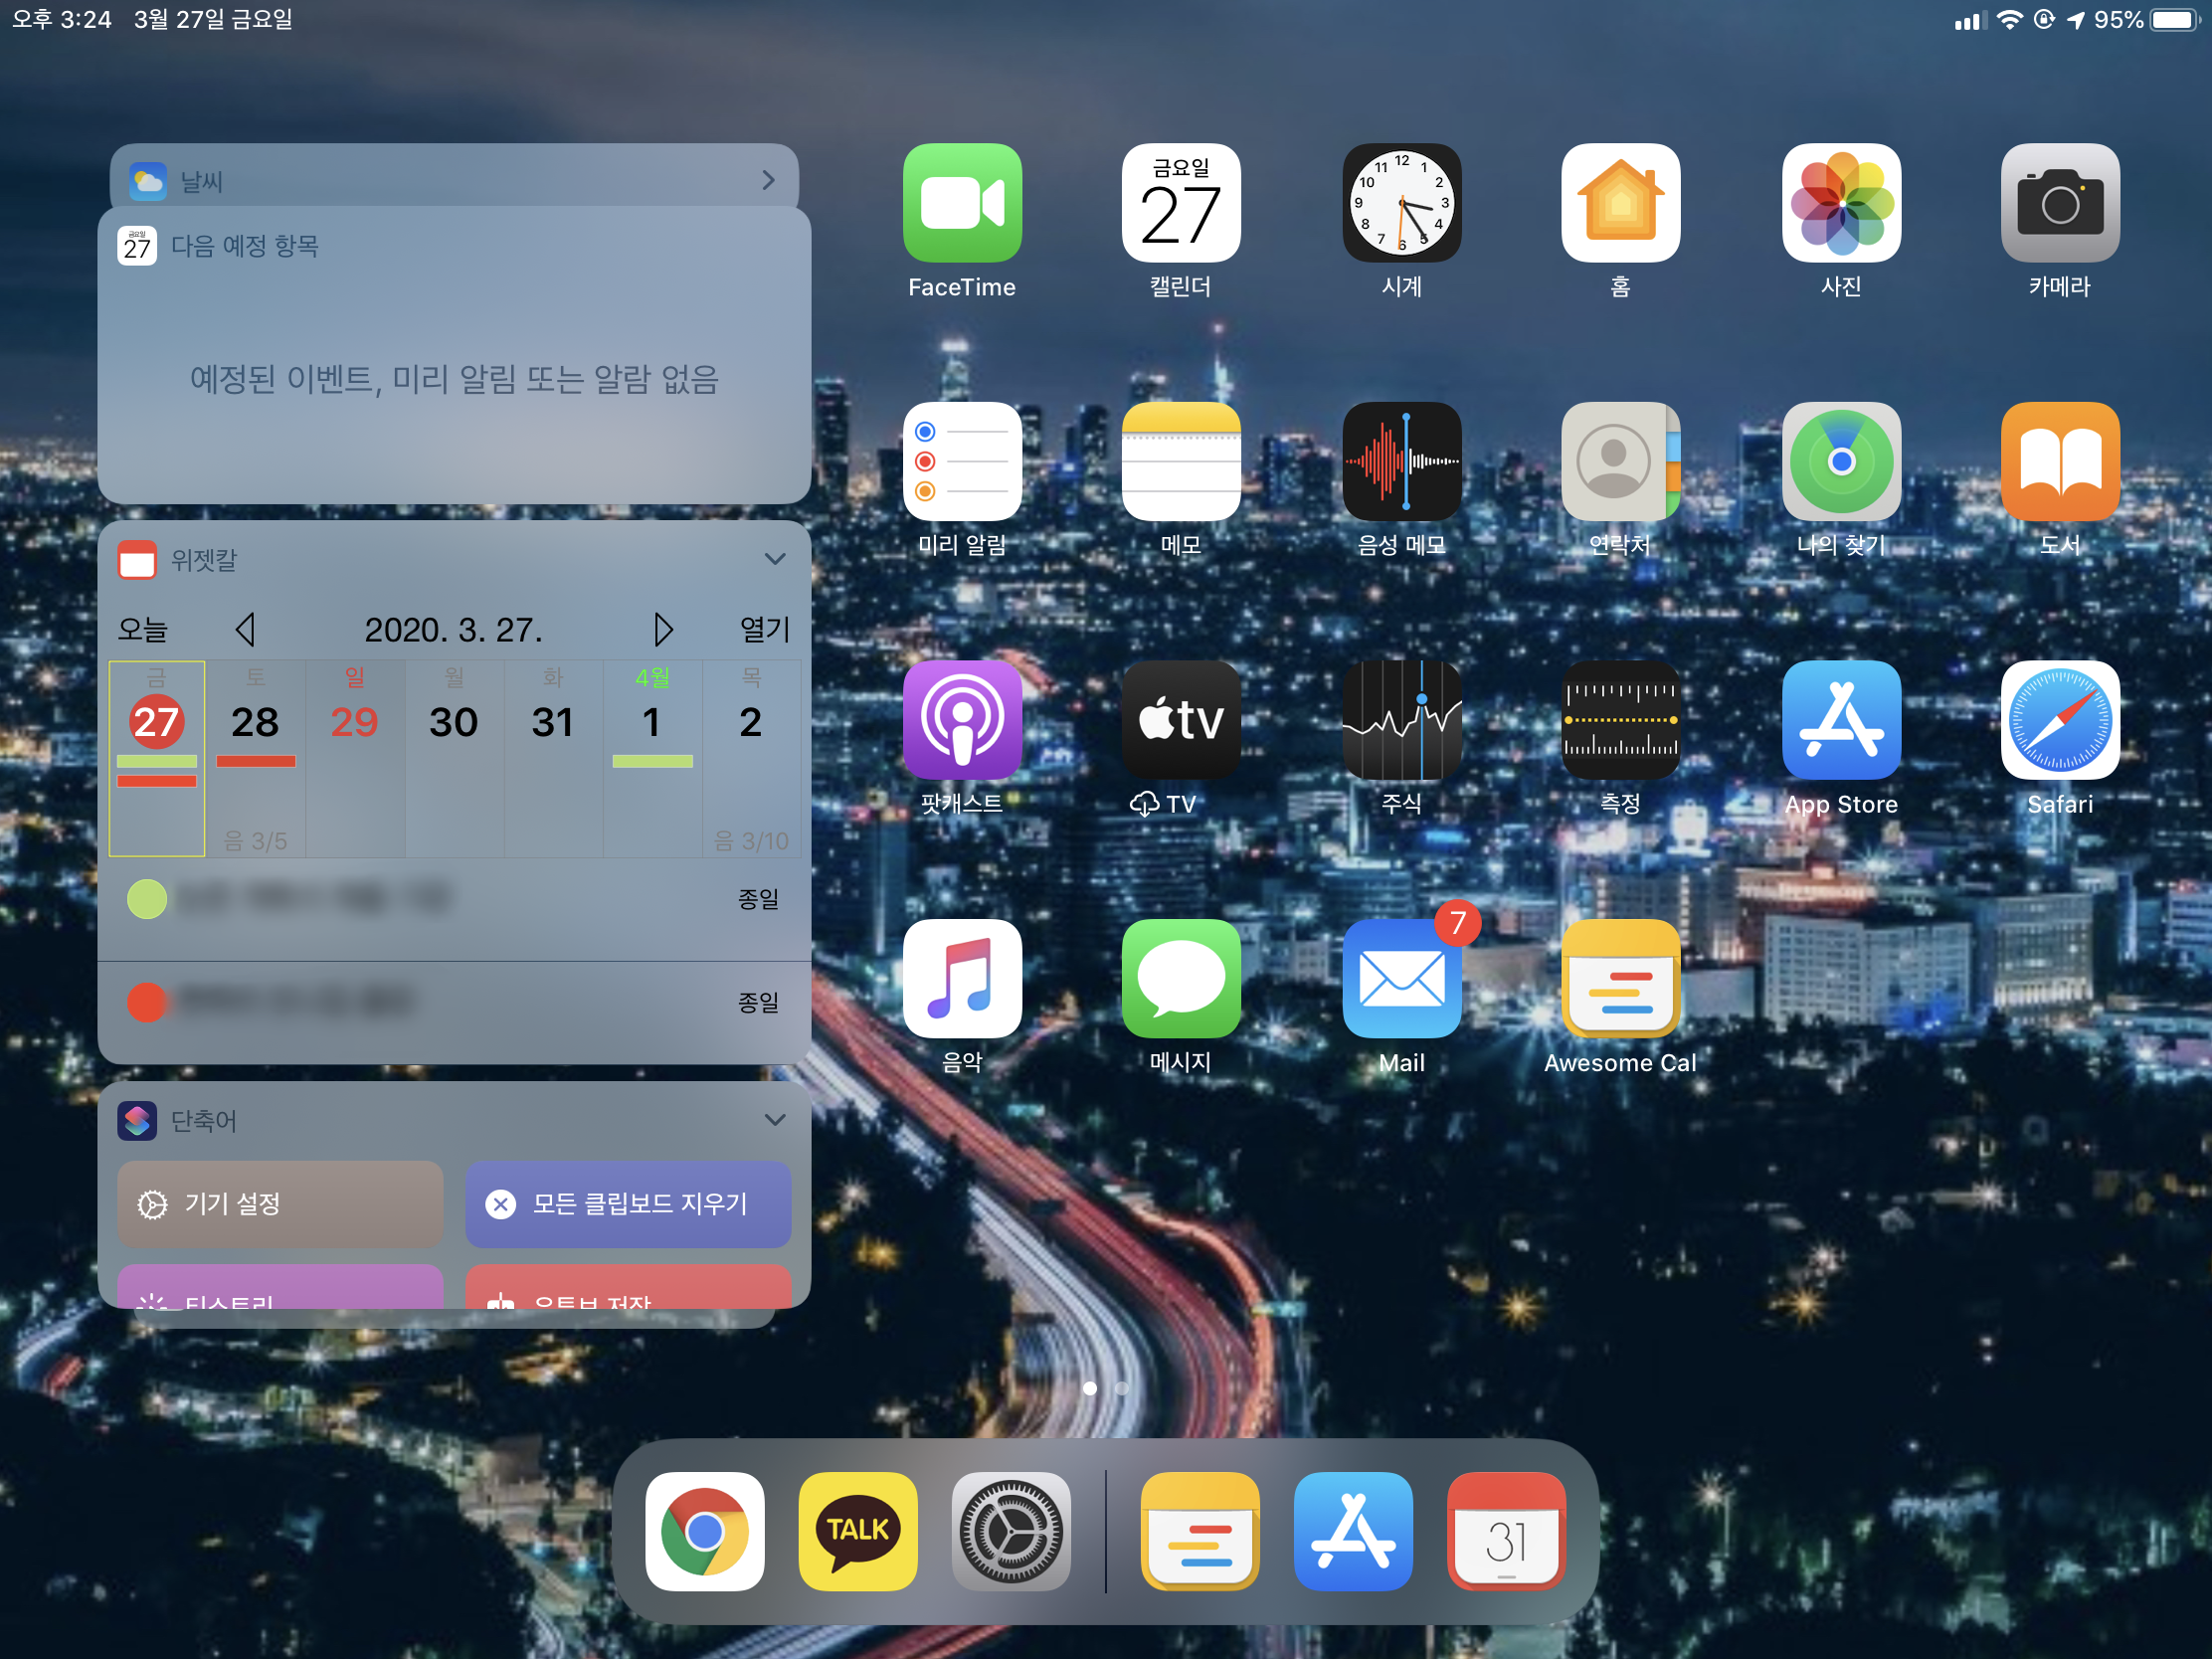
Task: Collapse the Shortcuts (단축어) widget
Action: (x=774, y=1120)
